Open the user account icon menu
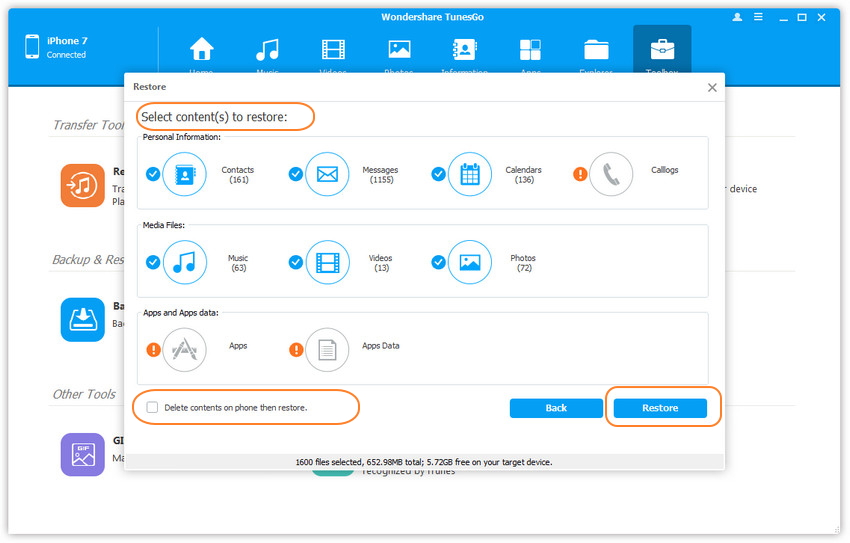The height and width of the screenshot is (543, 850). (738, 17)
